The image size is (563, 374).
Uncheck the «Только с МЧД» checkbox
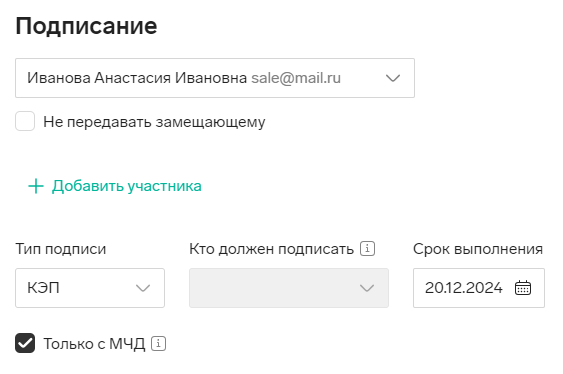[x=25, y=343]
